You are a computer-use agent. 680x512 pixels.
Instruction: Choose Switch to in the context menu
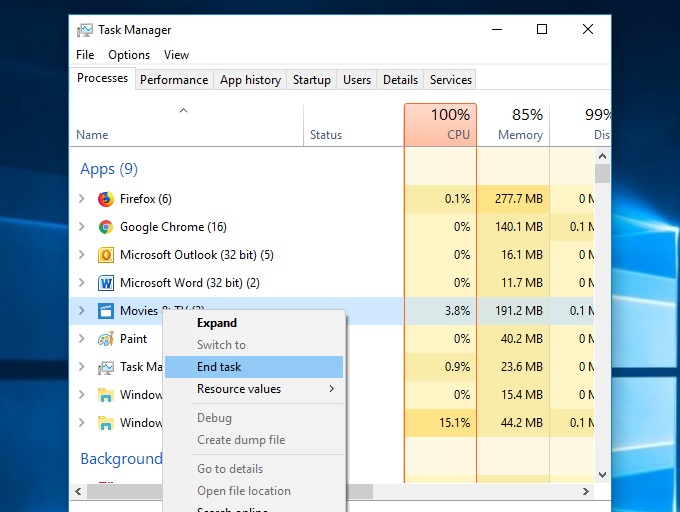pos(254,345)
